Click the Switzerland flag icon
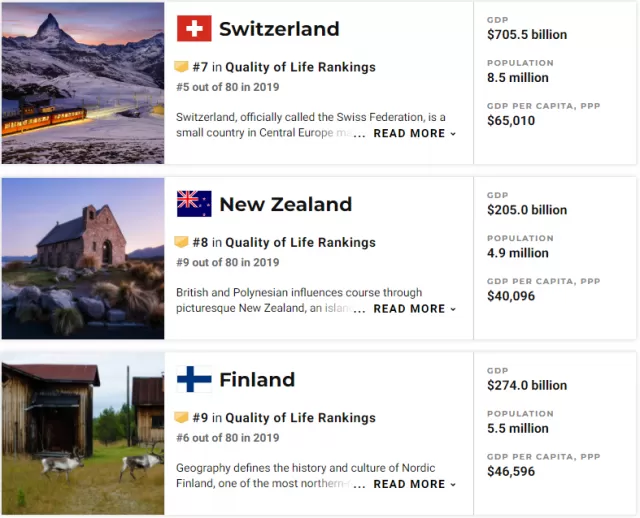This screenshot has width=640, height=518. point(194,29)
